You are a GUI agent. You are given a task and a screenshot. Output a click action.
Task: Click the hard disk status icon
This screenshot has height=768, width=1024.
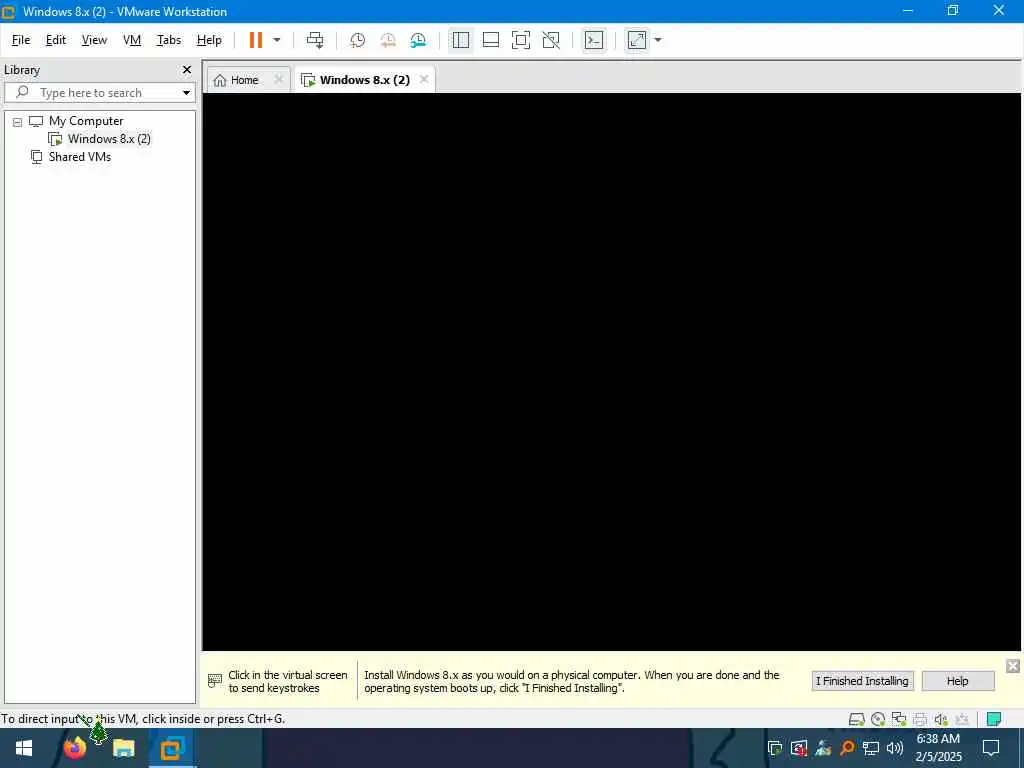(856, 719)
